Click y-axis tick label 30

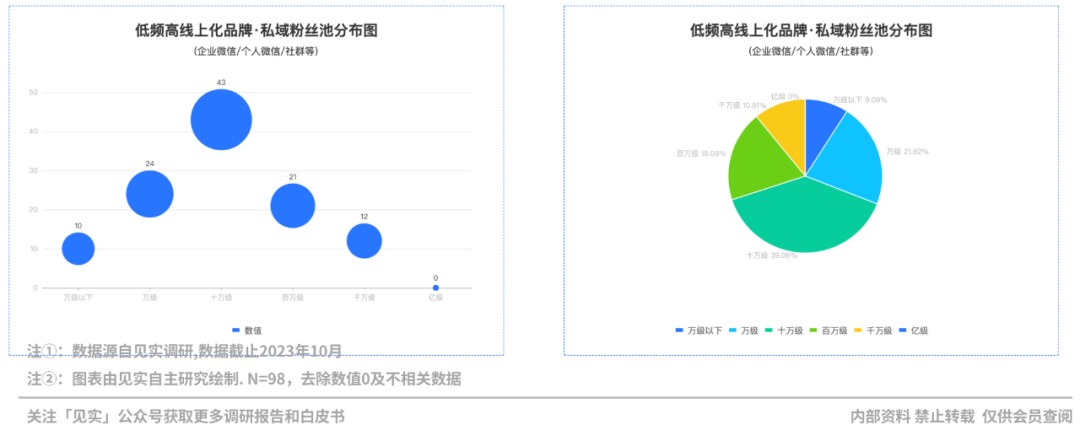tap(34, 170)
